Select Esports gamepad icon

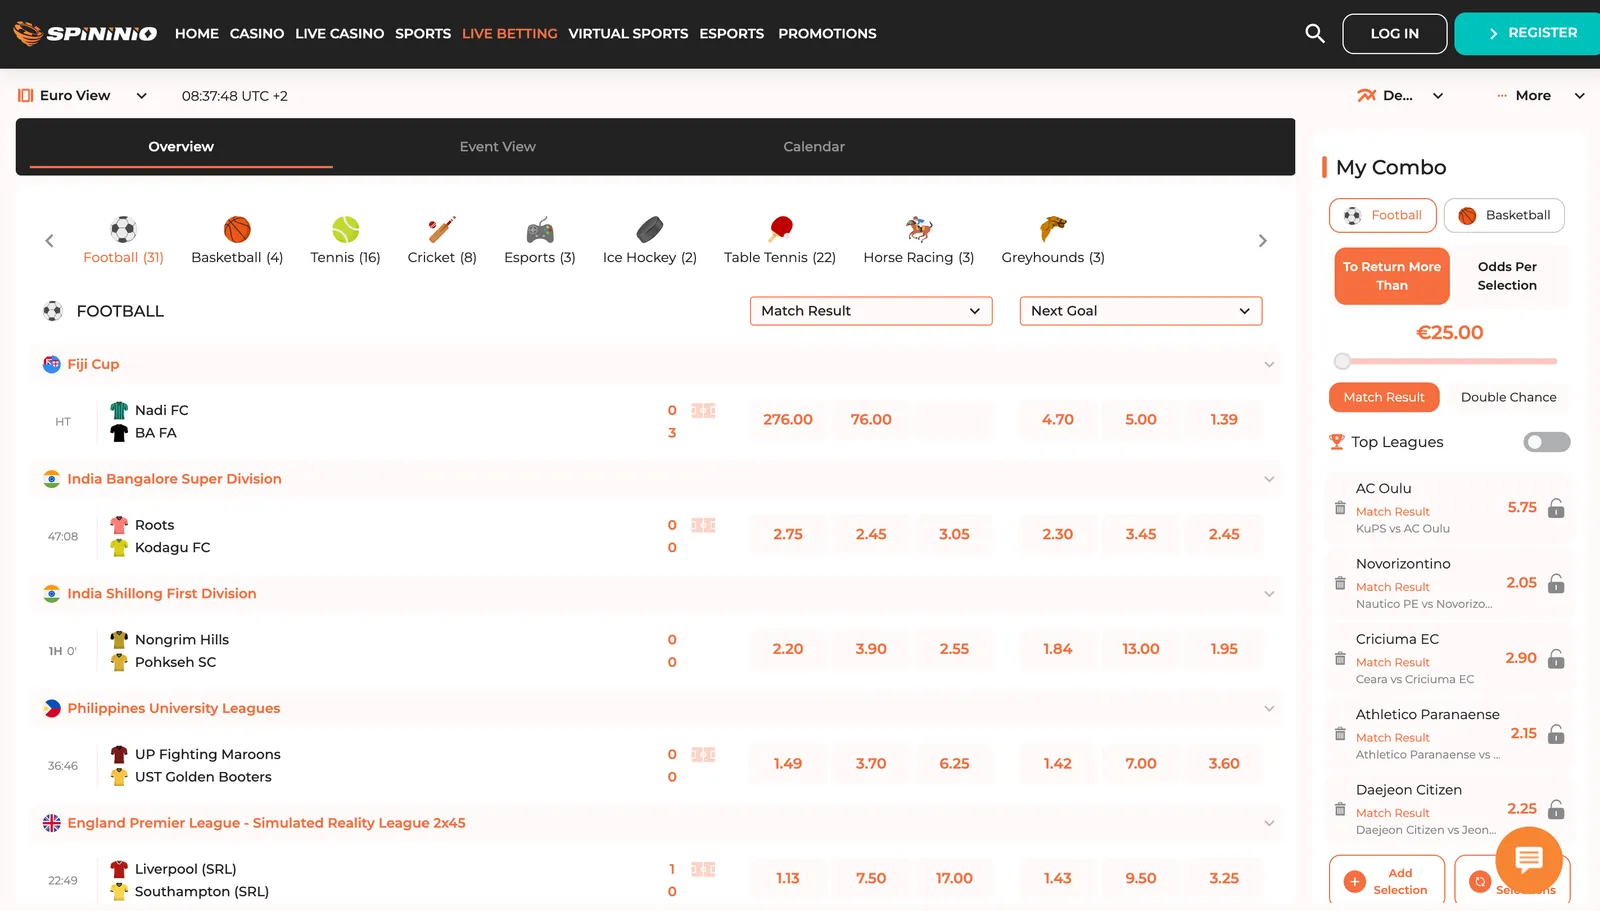540,230
